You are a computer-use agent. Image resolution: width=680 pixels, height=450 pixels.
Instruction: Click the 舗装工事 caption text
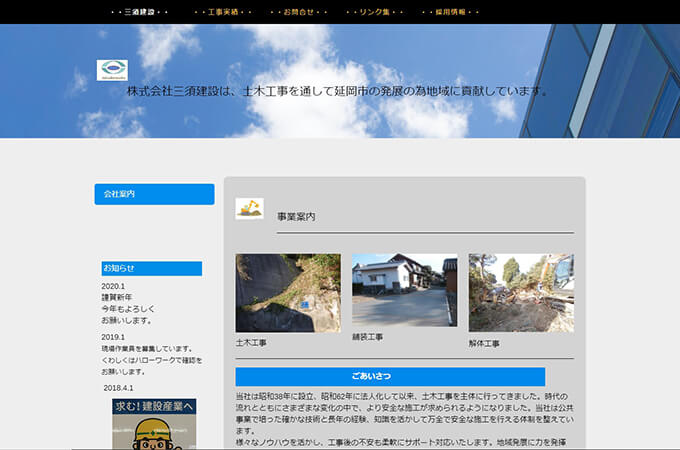point(368,337)
